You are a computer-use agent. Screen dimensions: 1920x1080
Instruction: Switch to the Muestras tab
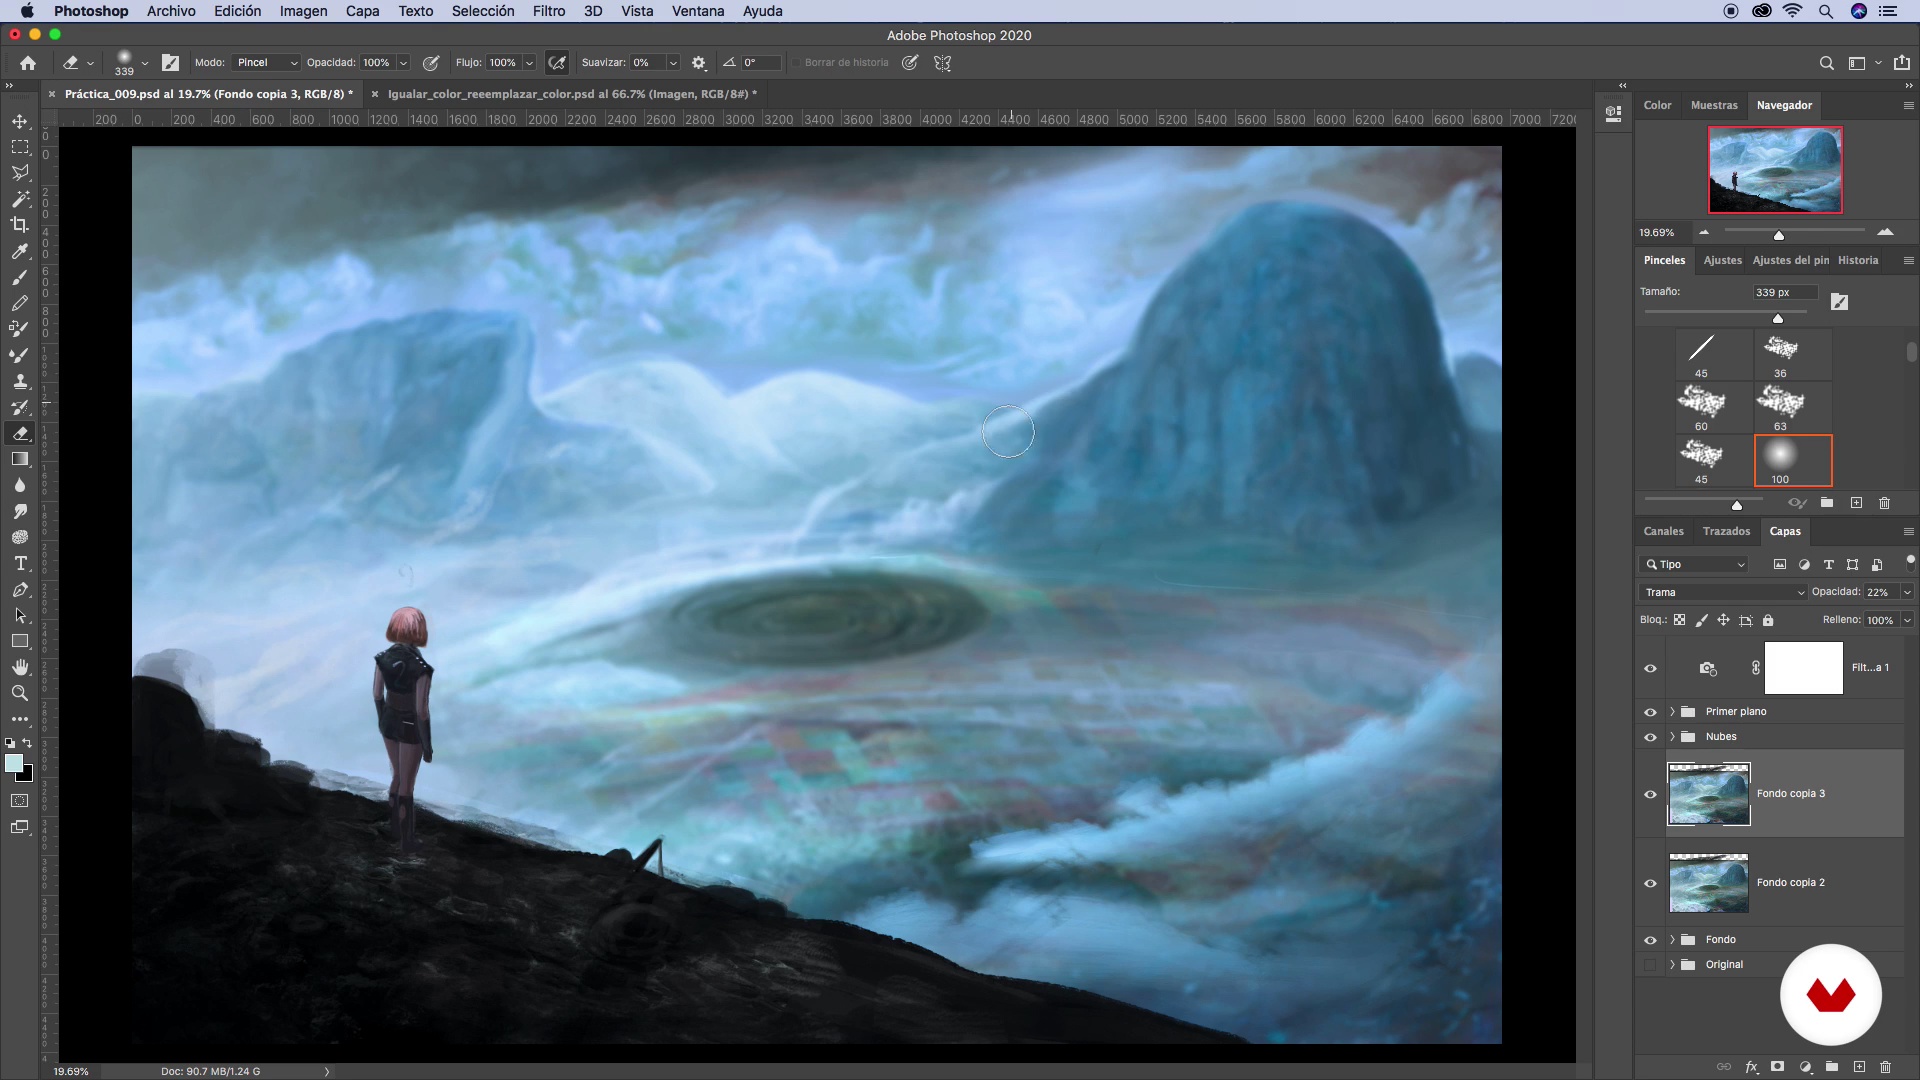[x=1714, y=105]
